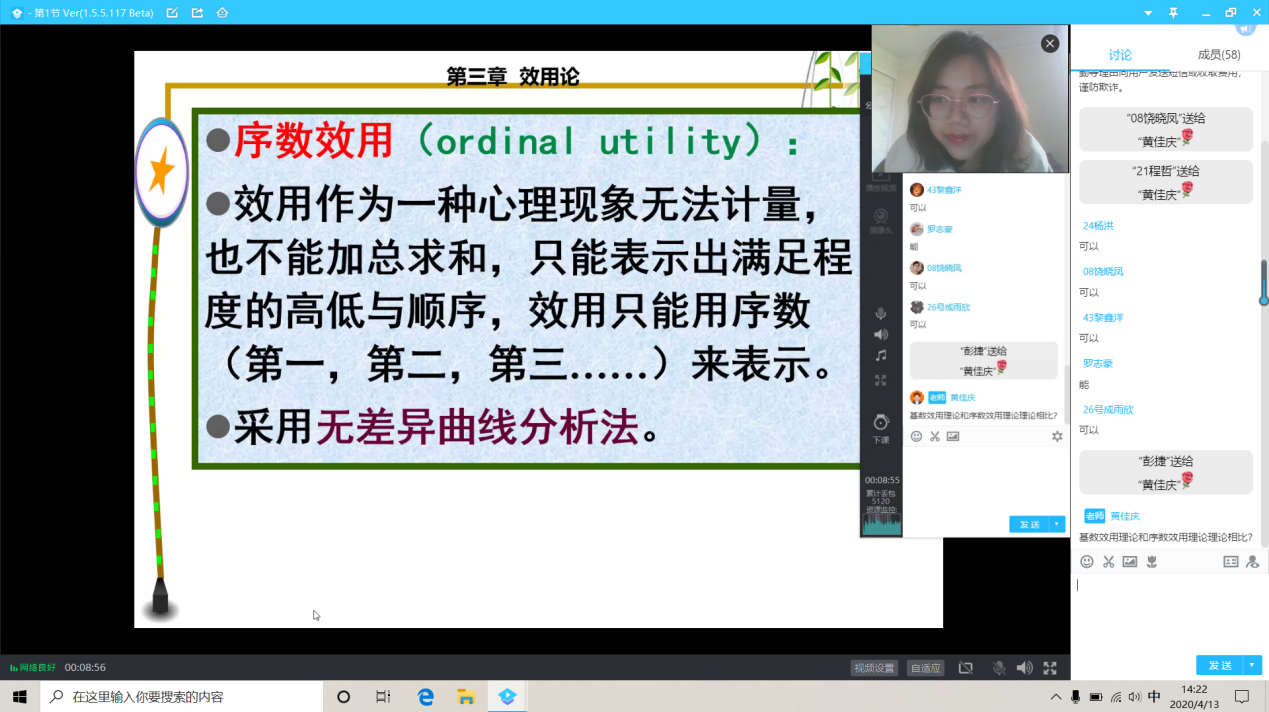Send a flower using the flower icon
The width and height of the screenshot is (1269, 712).
1152,562
